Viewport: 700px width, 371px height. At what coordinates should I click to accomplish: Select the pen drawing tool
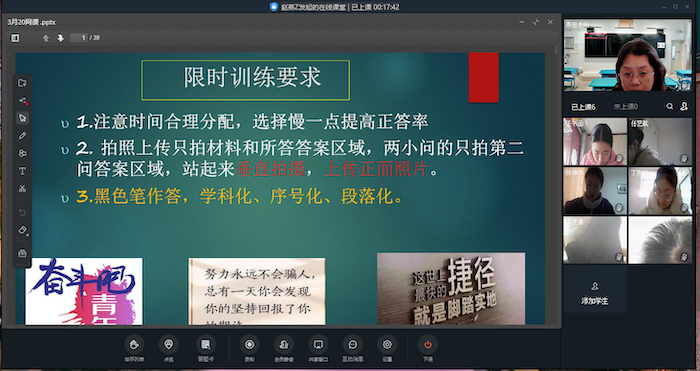(22, 136)
